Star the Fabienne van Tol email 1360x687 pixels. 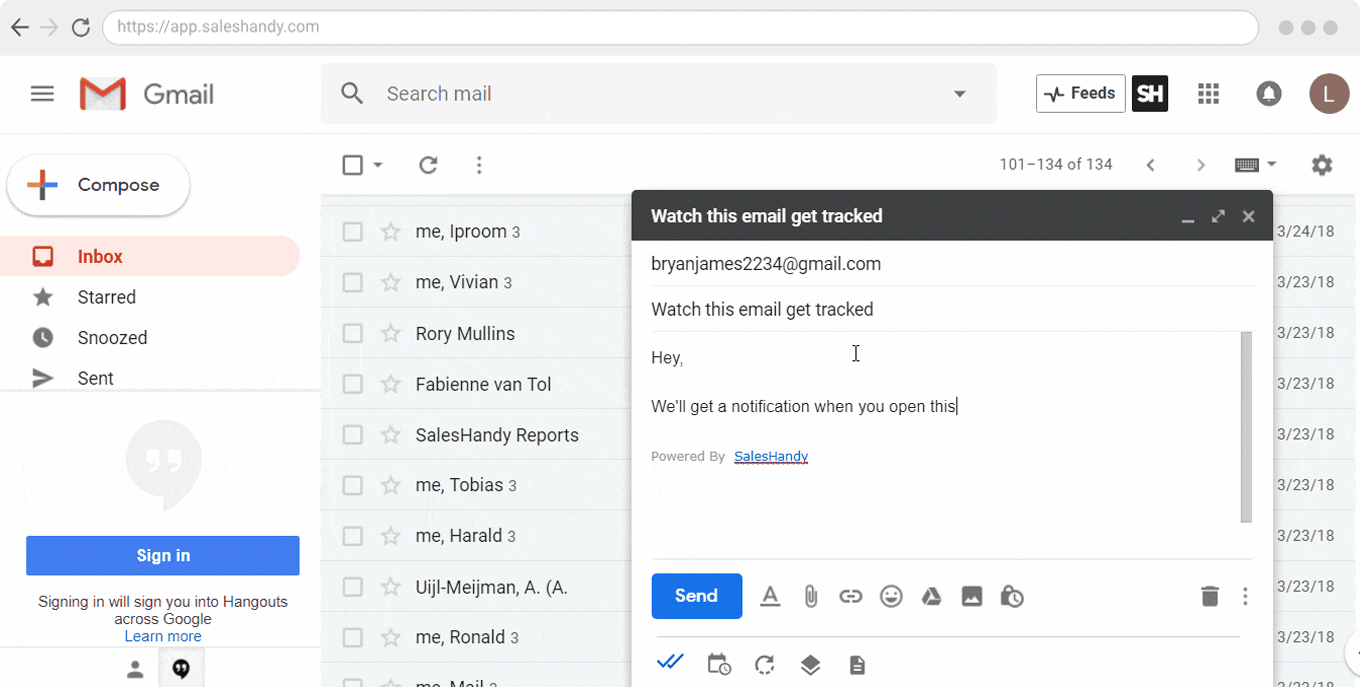[390, 384]
